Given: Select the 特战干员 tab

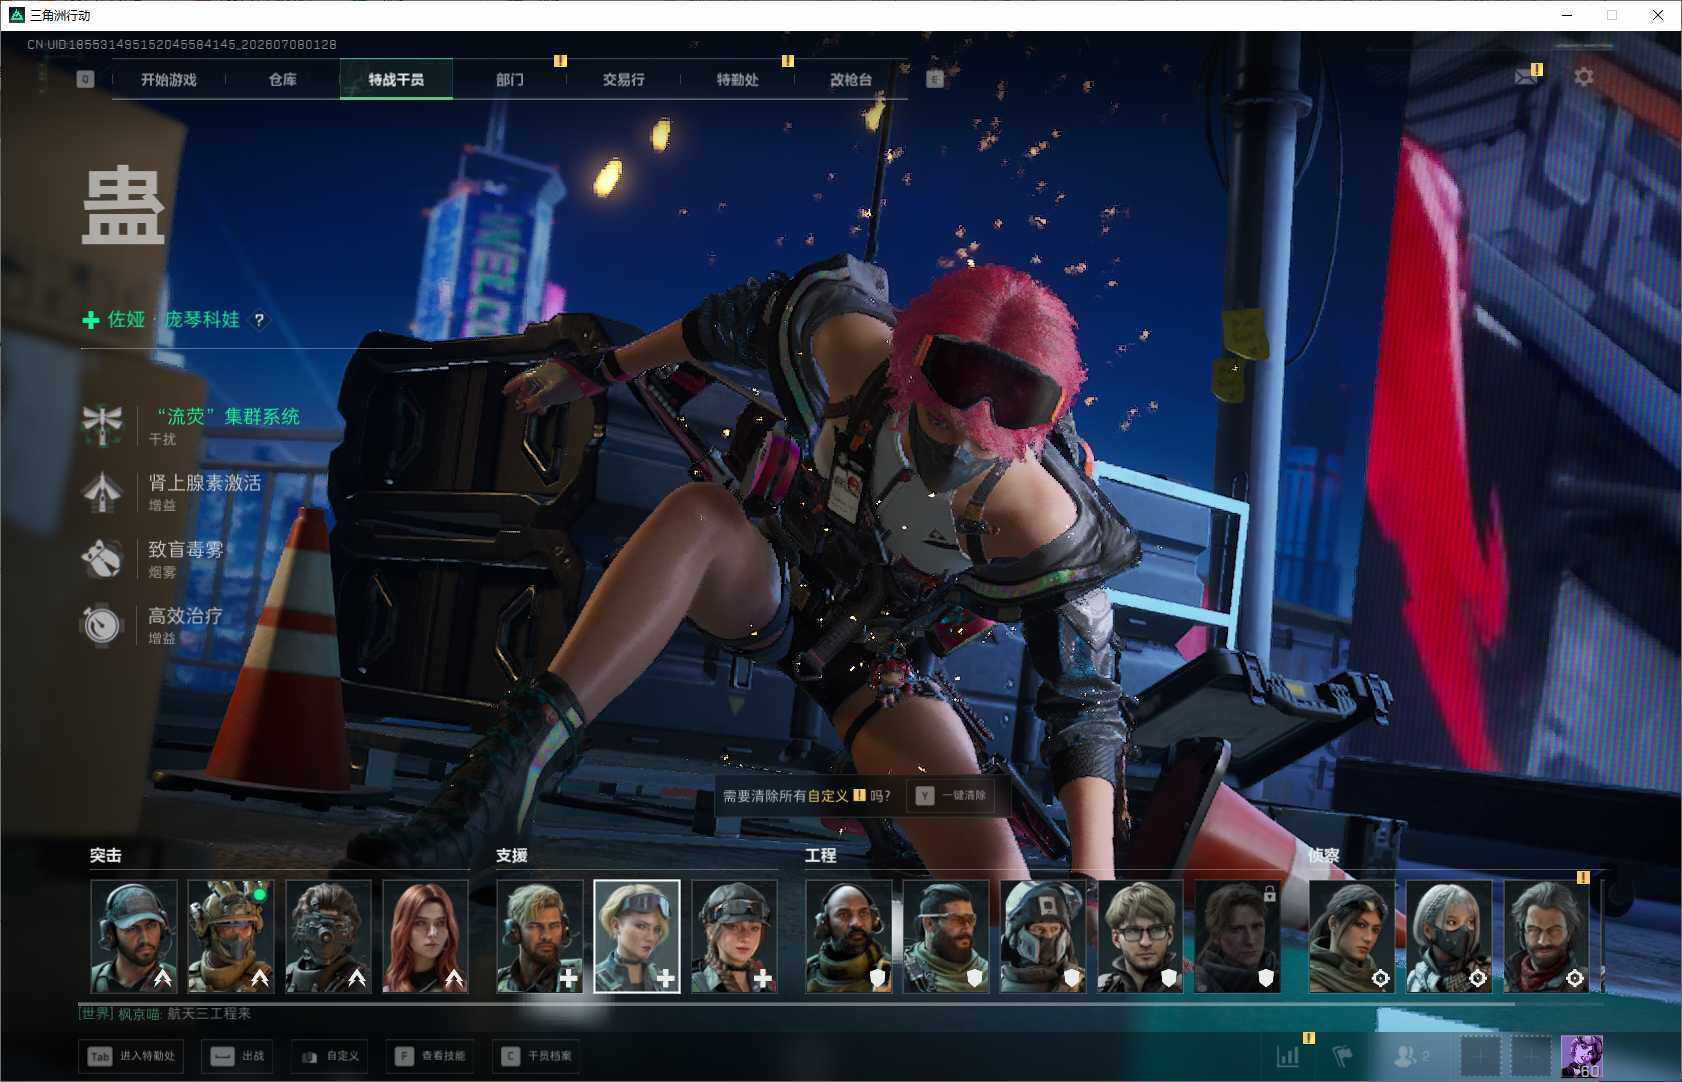Looking at the screenshot, I should tap(396, 79).
